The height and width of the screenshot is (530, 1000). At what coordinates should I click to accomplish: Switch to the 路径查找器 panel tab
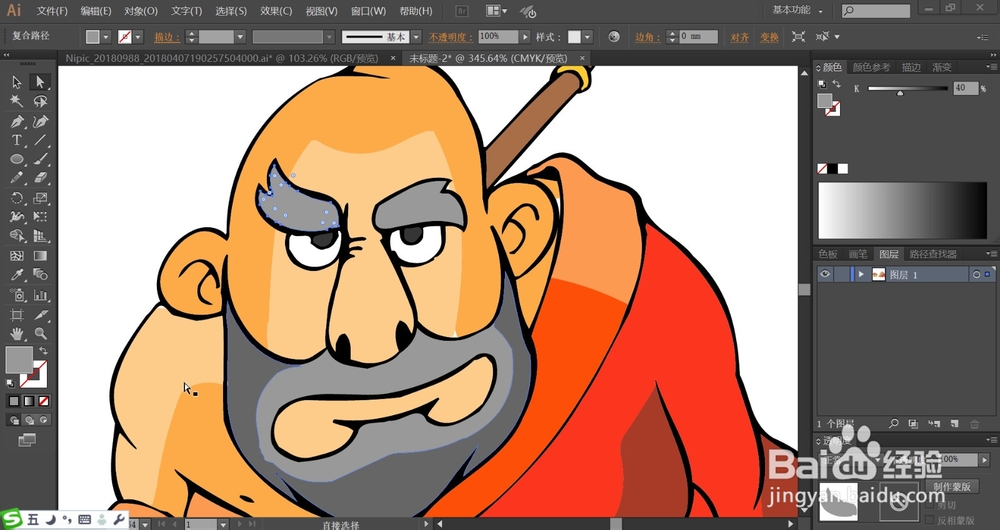pyautogui.click(x=933, y=254)
